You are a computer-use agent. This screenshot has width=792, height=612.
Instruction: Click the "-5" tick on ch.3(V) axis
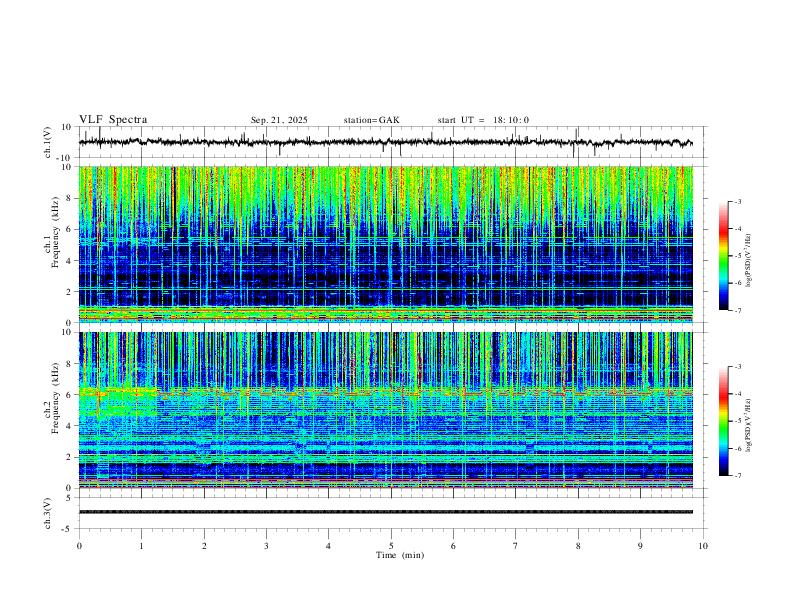coord(68,529)
